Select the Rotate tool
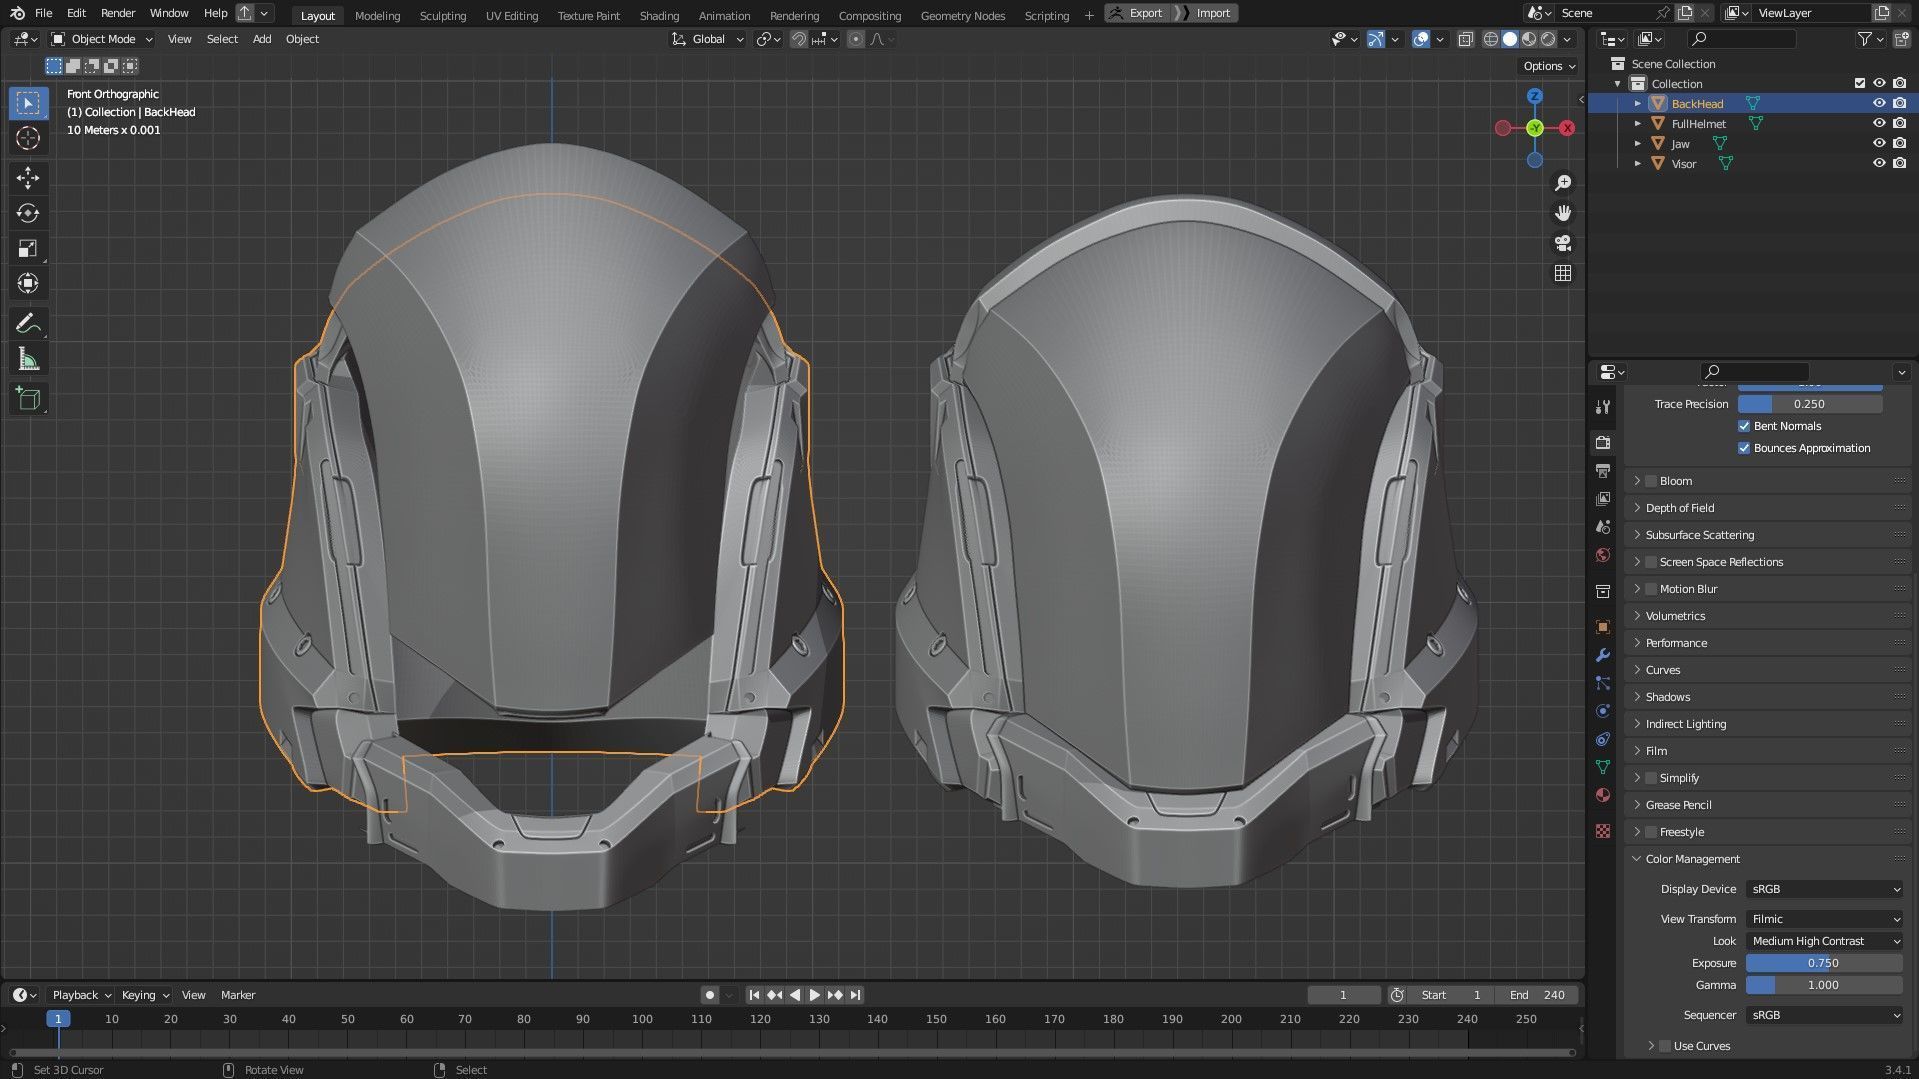1919x1079 pixels. click(28, 213)
